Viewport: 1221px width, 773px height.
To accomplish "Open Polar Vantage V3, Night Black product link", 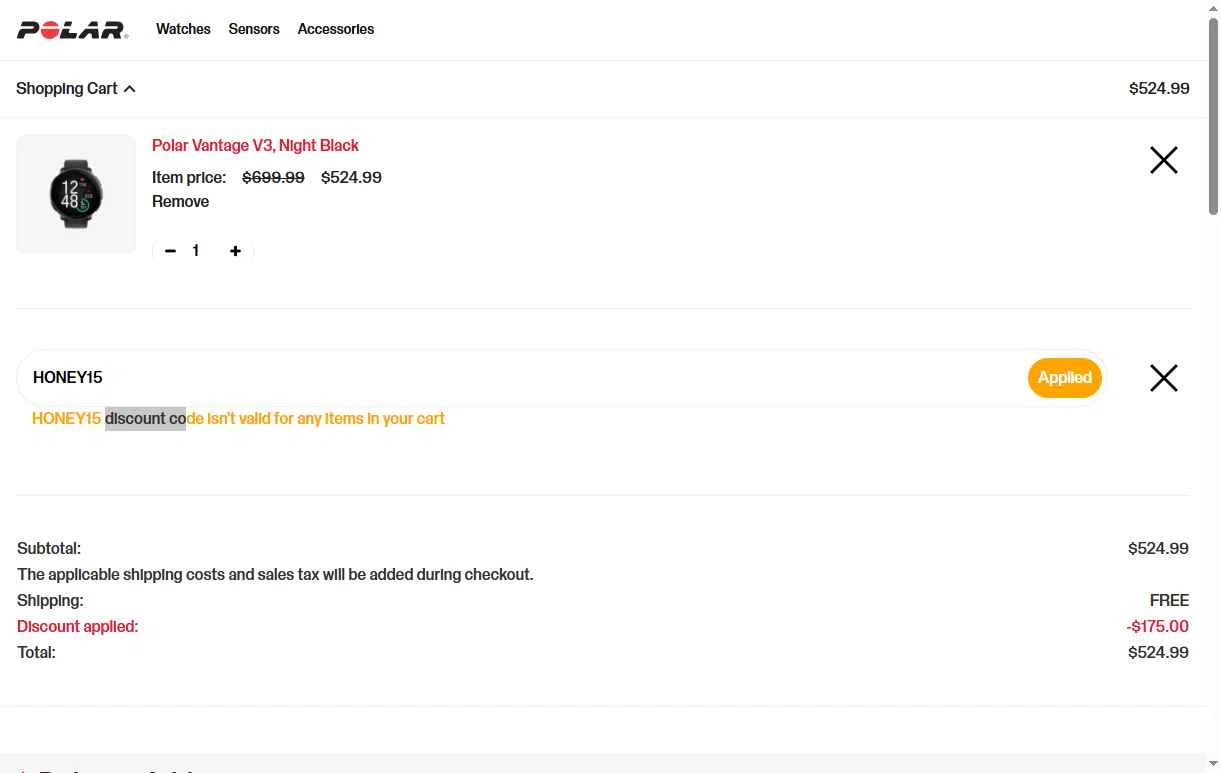I will pyautogui.click(x=255, y=145).
